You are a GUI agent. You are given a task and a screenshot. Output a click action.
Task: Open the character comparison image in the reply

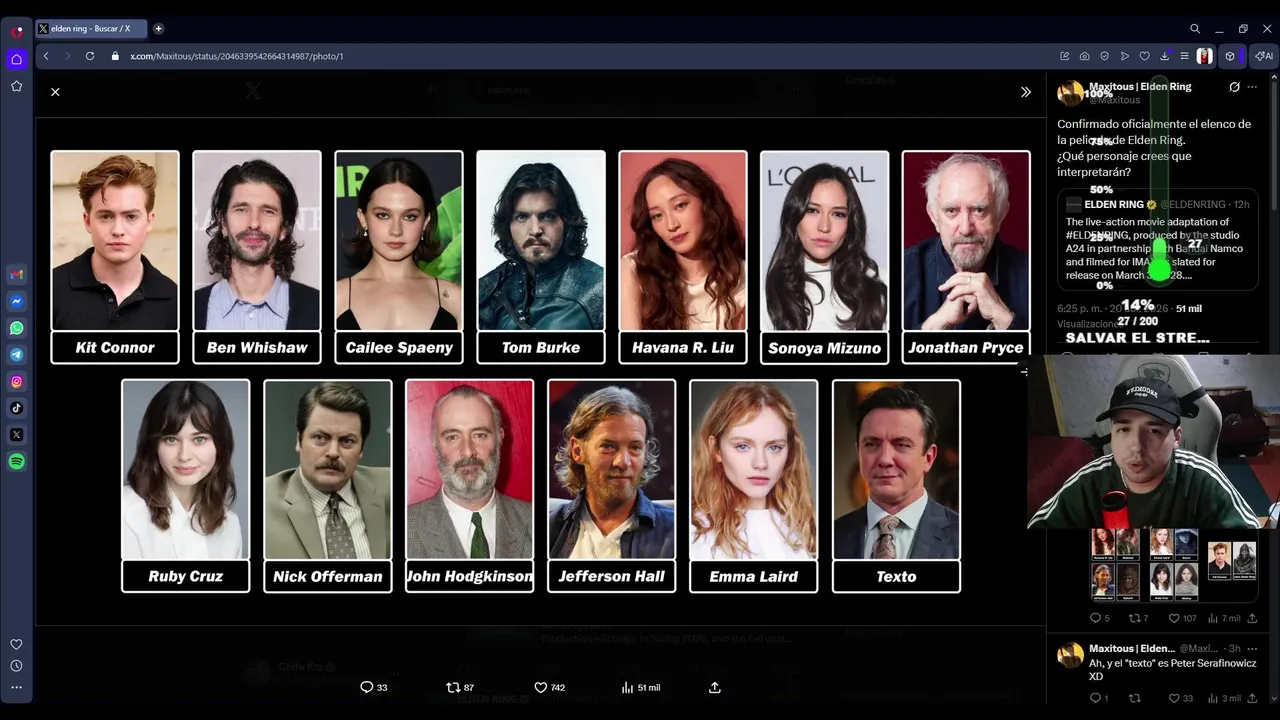(1173, 564)
